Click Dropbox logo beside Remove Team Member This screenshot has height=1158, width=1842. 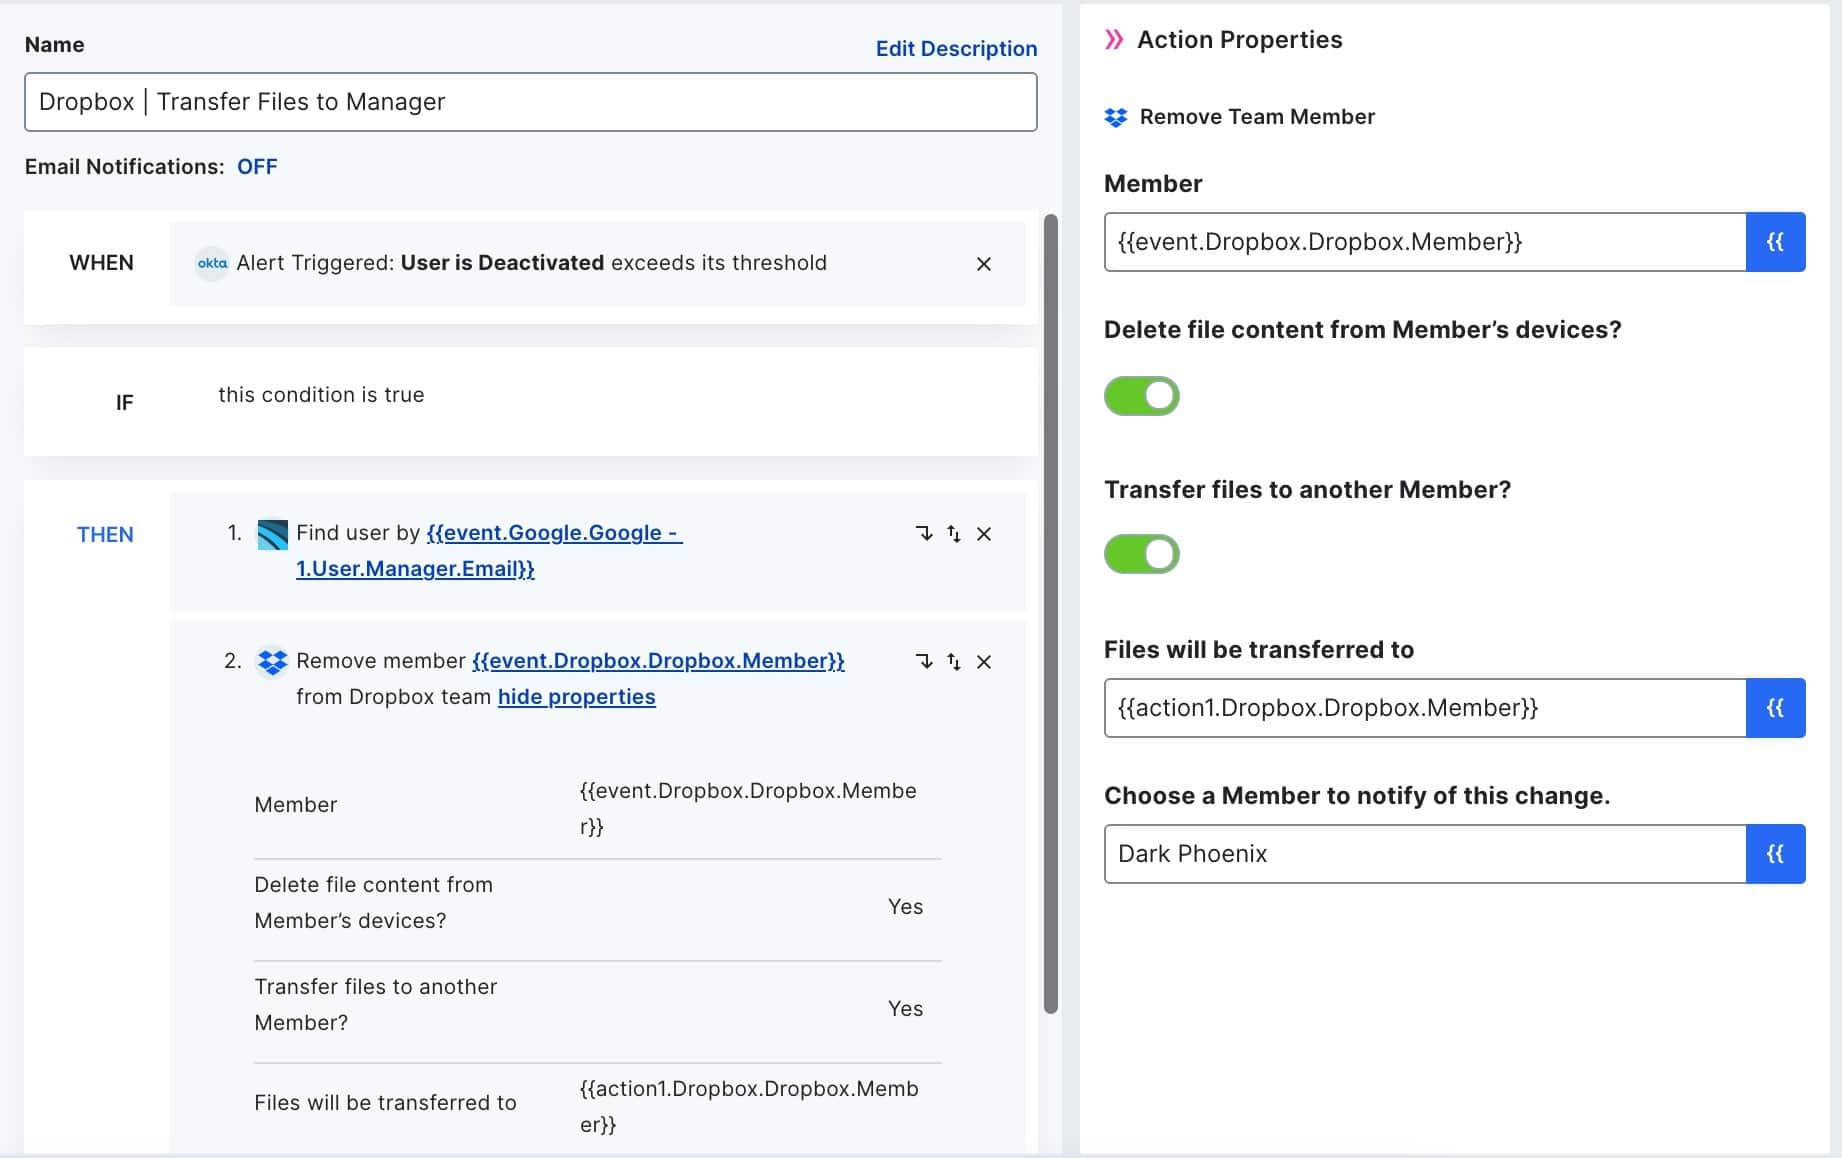(1116, 117)
